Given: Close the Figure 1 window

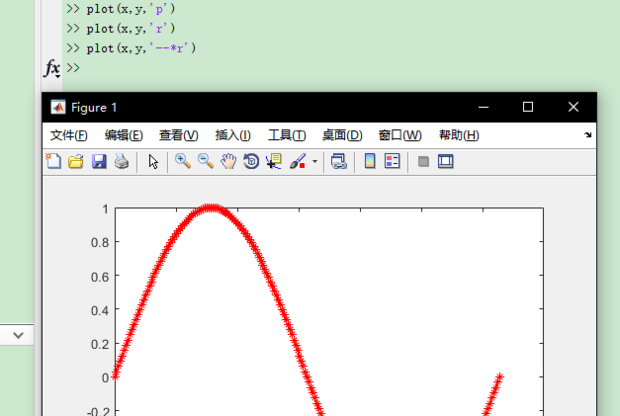Looking at the screenshot, I should [573, 107].
